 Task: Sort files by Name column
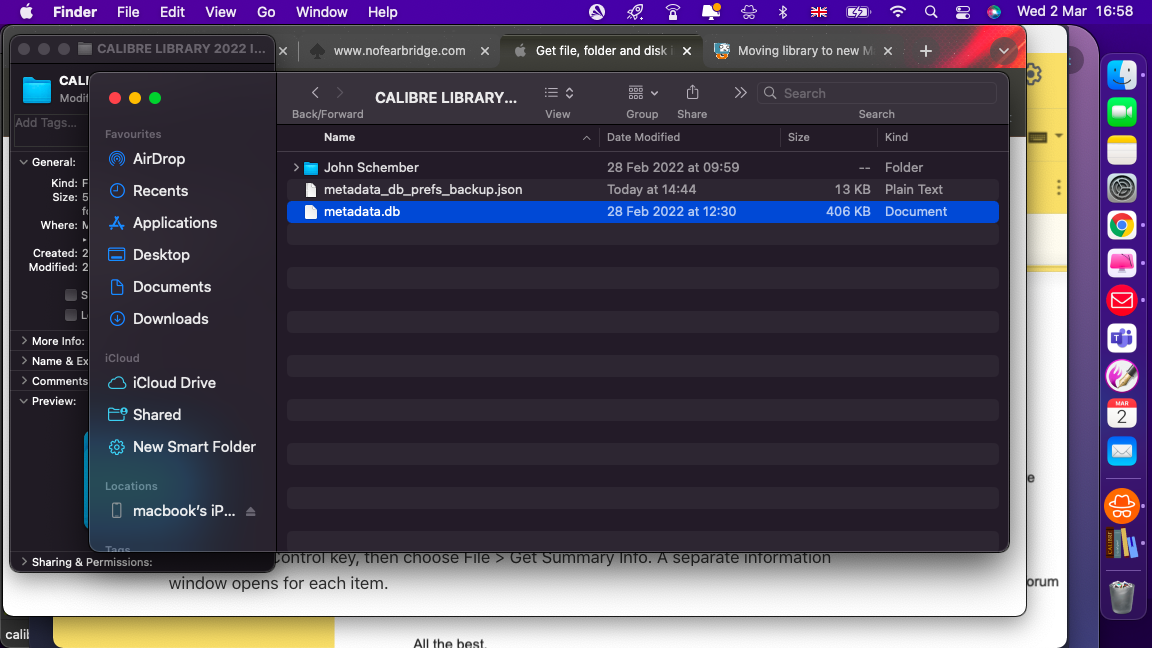(339, 137)
